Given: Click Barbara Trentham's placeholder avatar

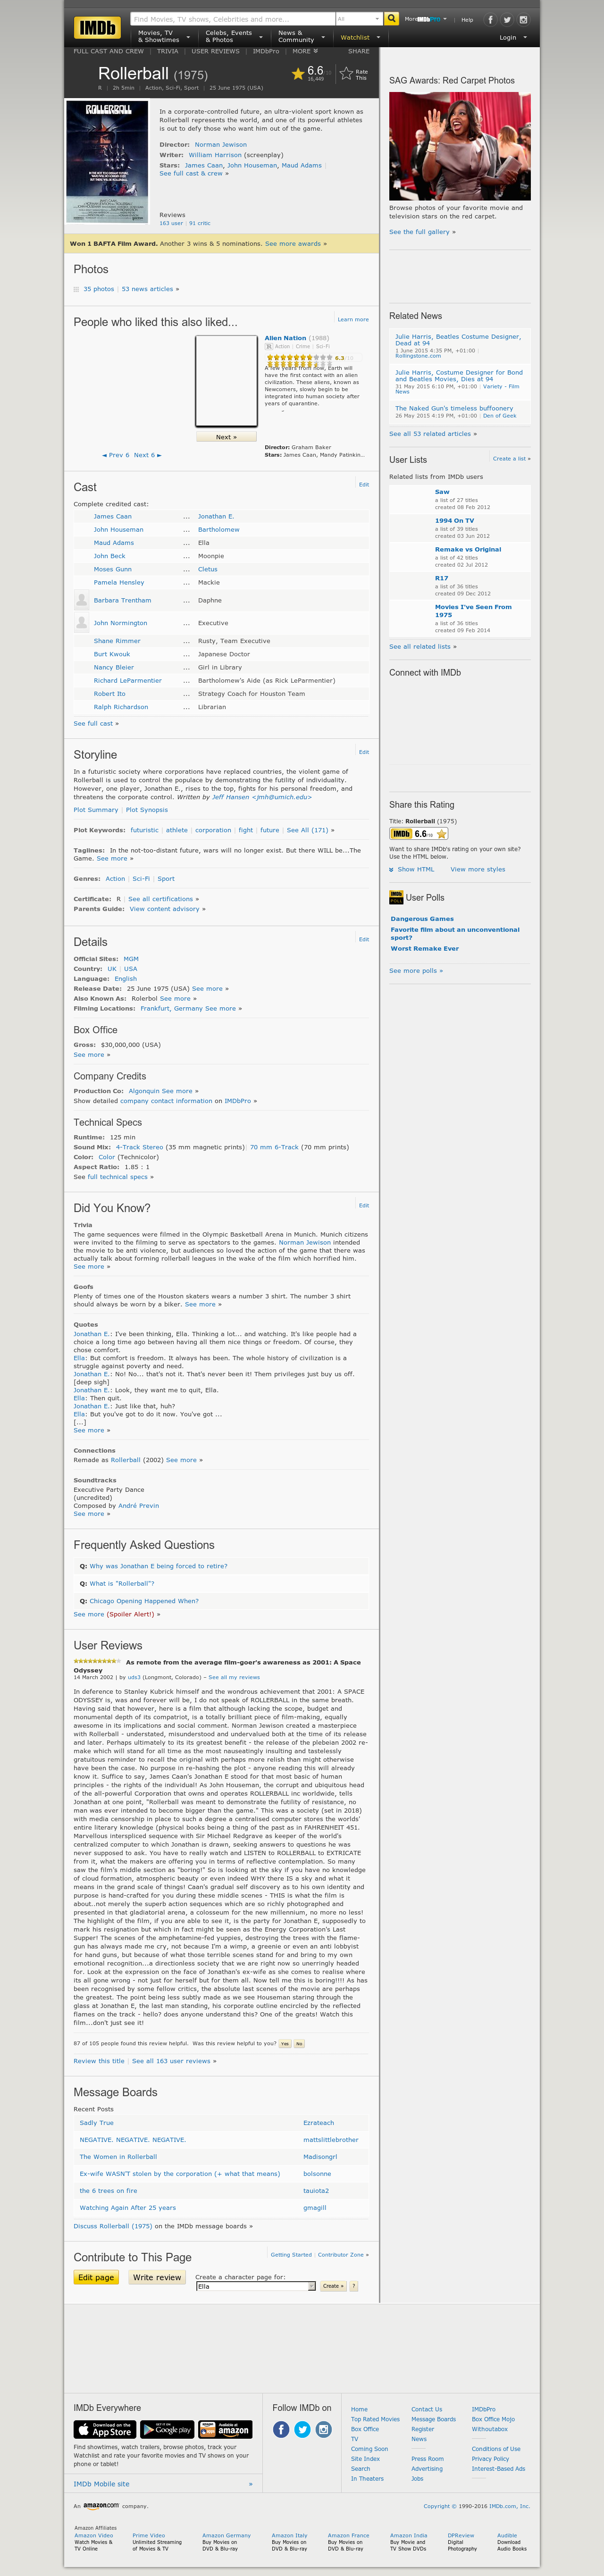Looking at the screenshot, I should (81, 600).
